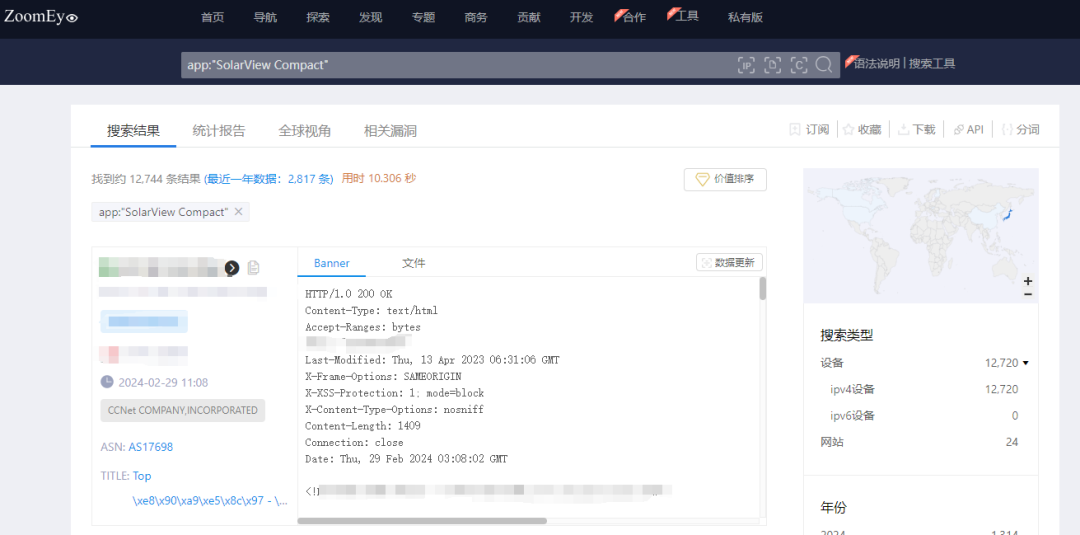This screenshot has height=535, width=1080.
Task: Open the 搜索工具 link
Action: pos(932,64)
